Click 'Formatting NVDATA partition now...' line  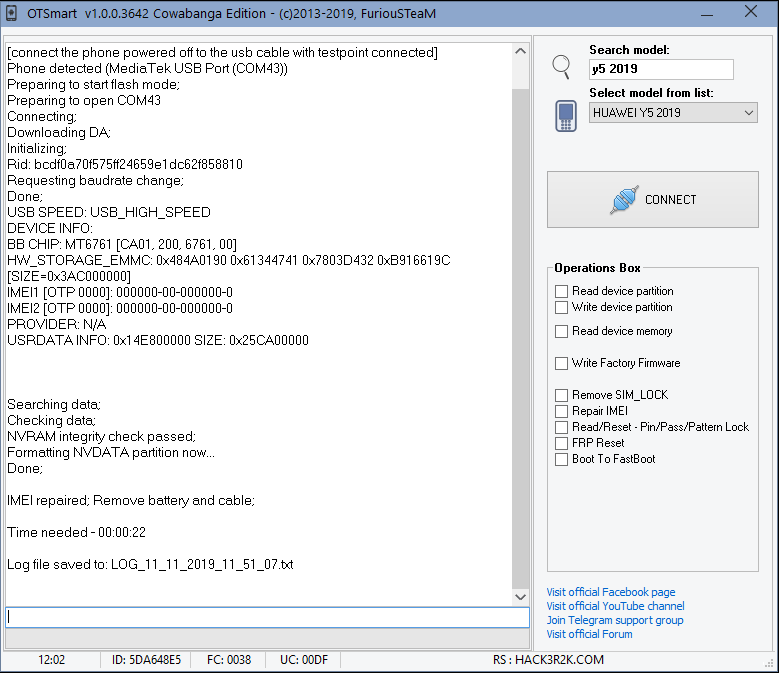coord(111,452)
